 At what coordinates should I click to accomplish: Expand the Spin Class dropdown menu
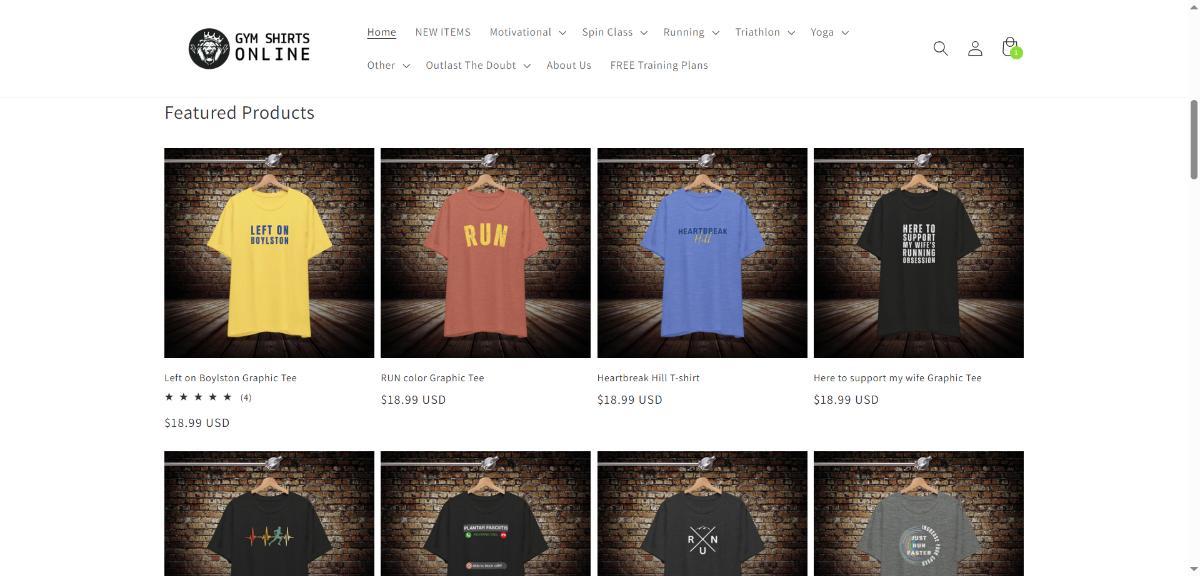click(x=615, y=32)
